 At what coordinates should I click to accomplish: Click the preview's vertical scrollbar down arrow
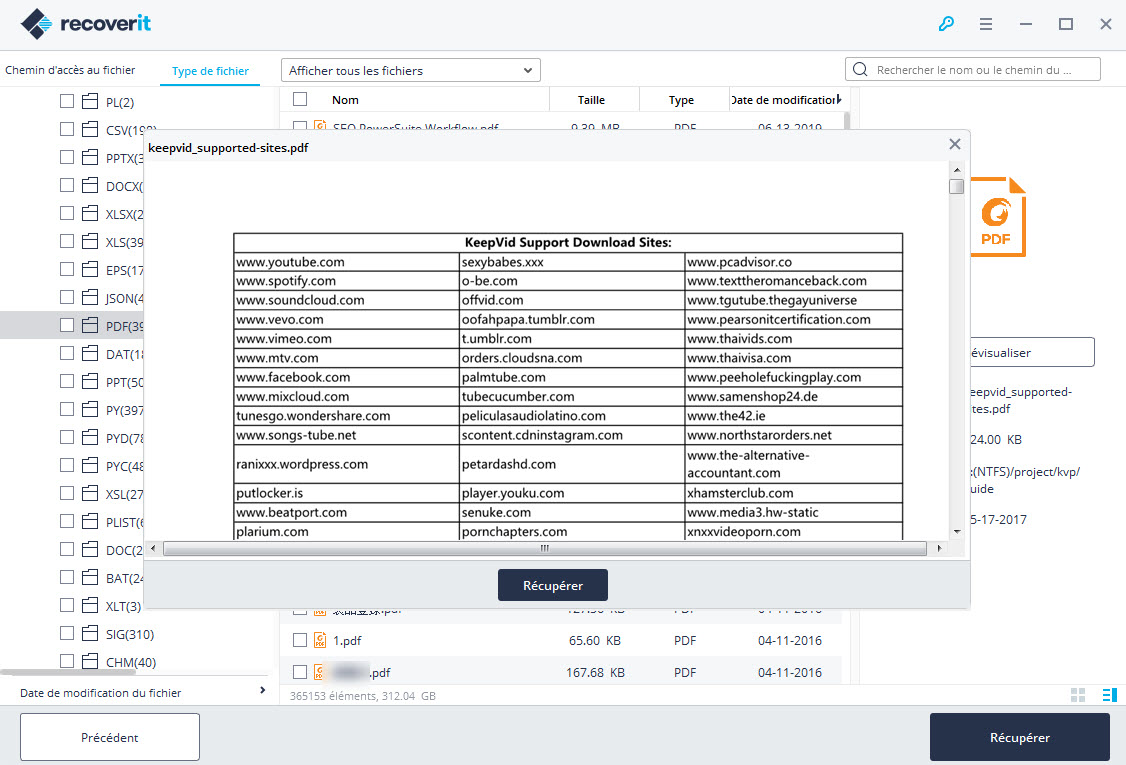pos(957,532)
